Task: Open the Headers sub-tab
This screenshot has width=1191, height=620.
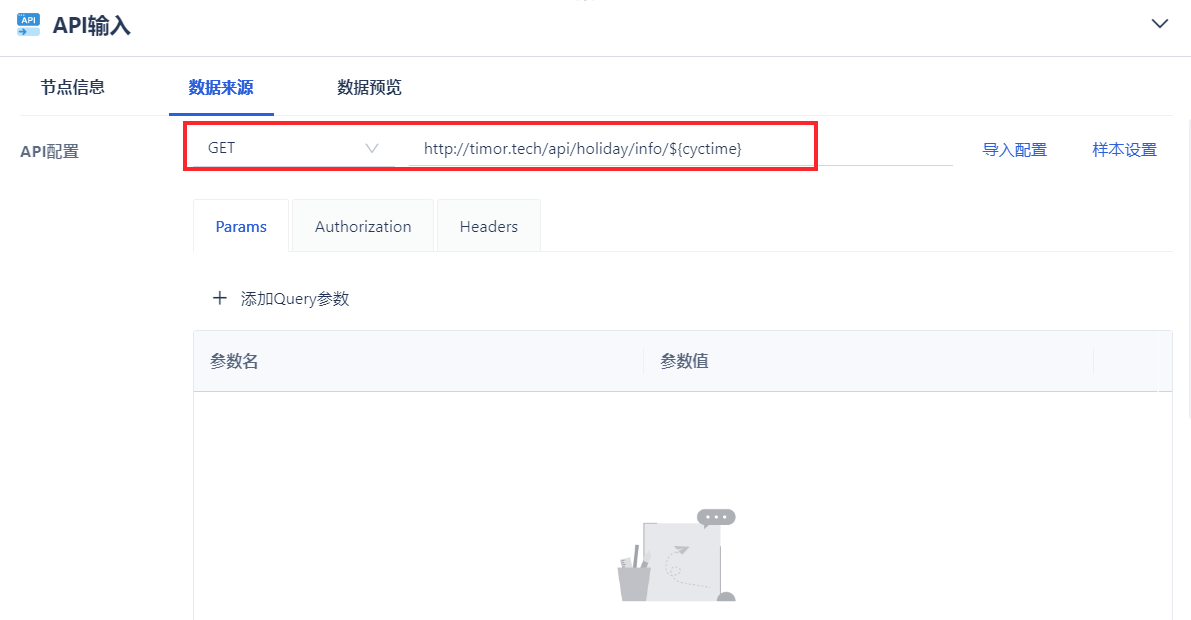Action: tap(488, 226)
